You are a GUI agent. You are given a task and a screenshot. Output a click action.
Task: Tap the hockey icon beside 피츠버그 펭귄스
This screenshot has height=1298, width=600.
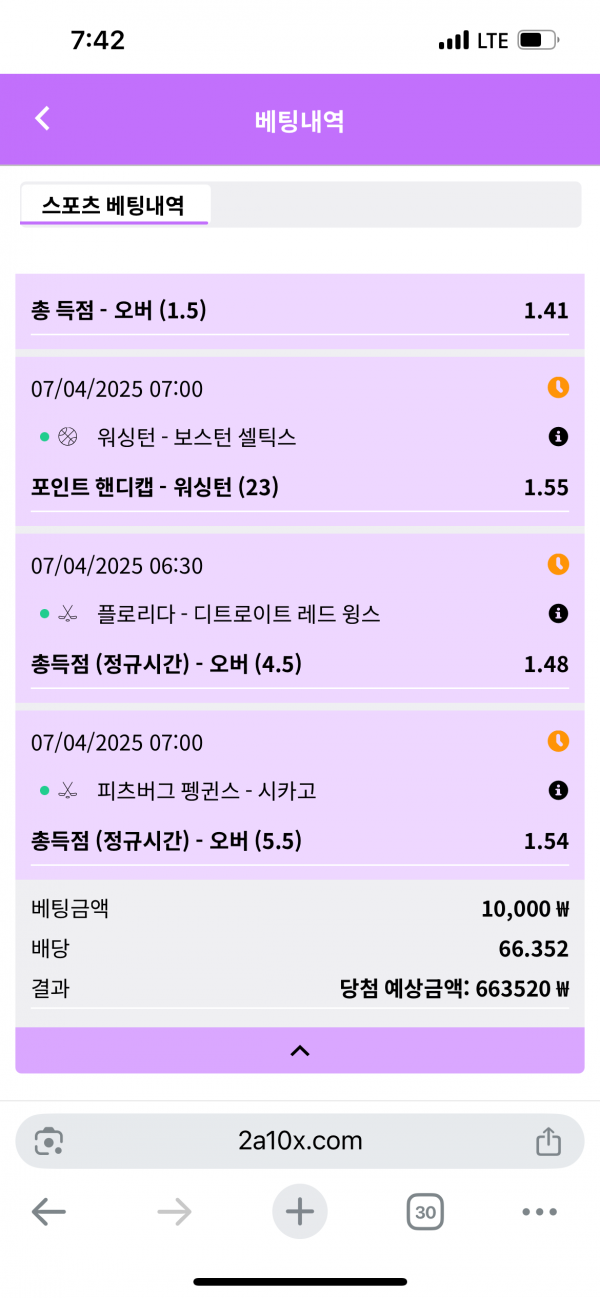pos(68,791)
